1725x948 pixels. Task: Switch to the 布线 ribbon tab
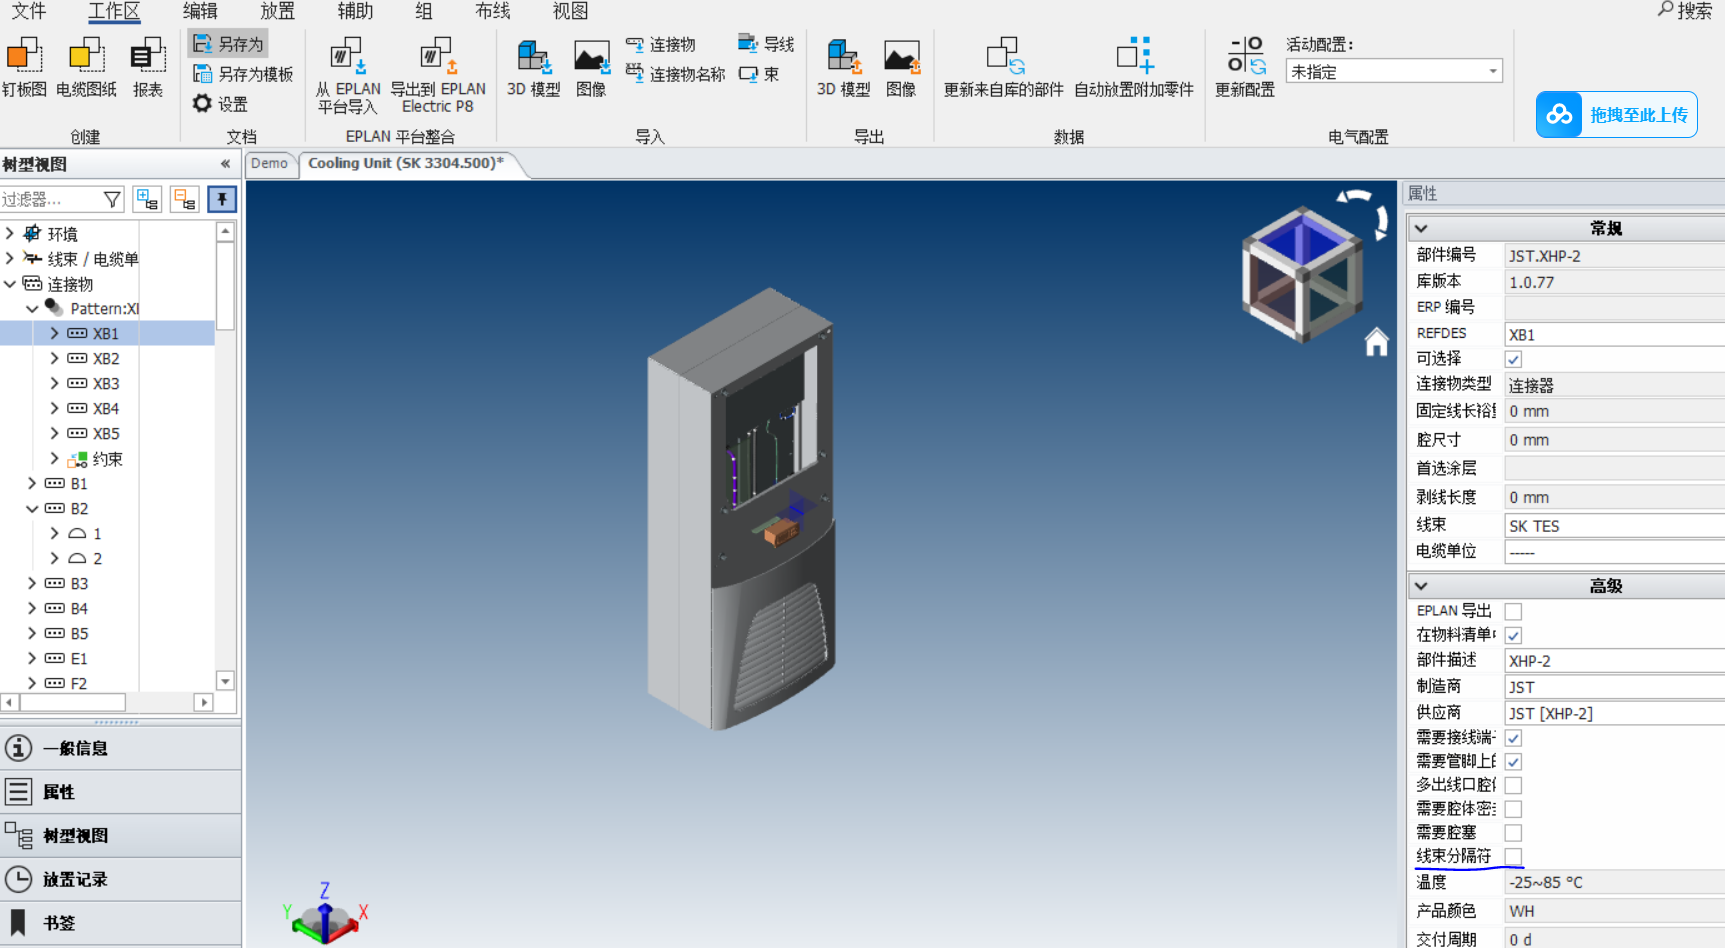click(492, 11)
